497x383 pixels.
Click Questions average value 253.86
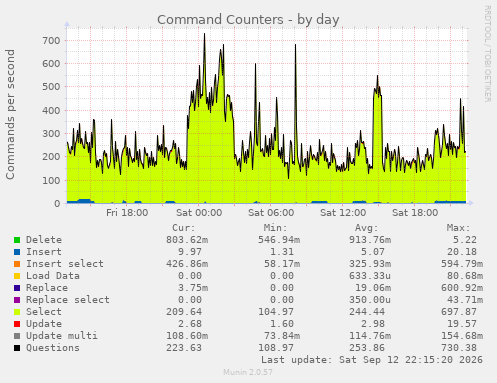click(x=367, y=348)
